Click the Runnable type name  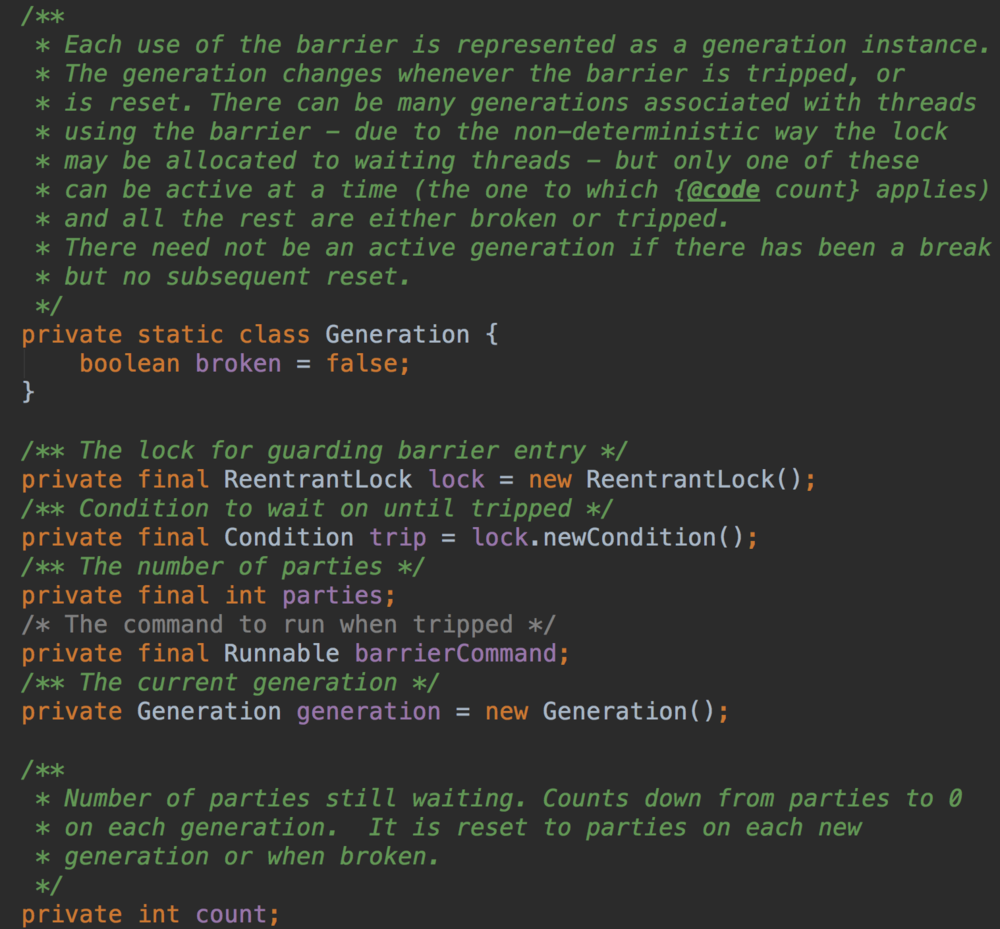coord(281,654)
